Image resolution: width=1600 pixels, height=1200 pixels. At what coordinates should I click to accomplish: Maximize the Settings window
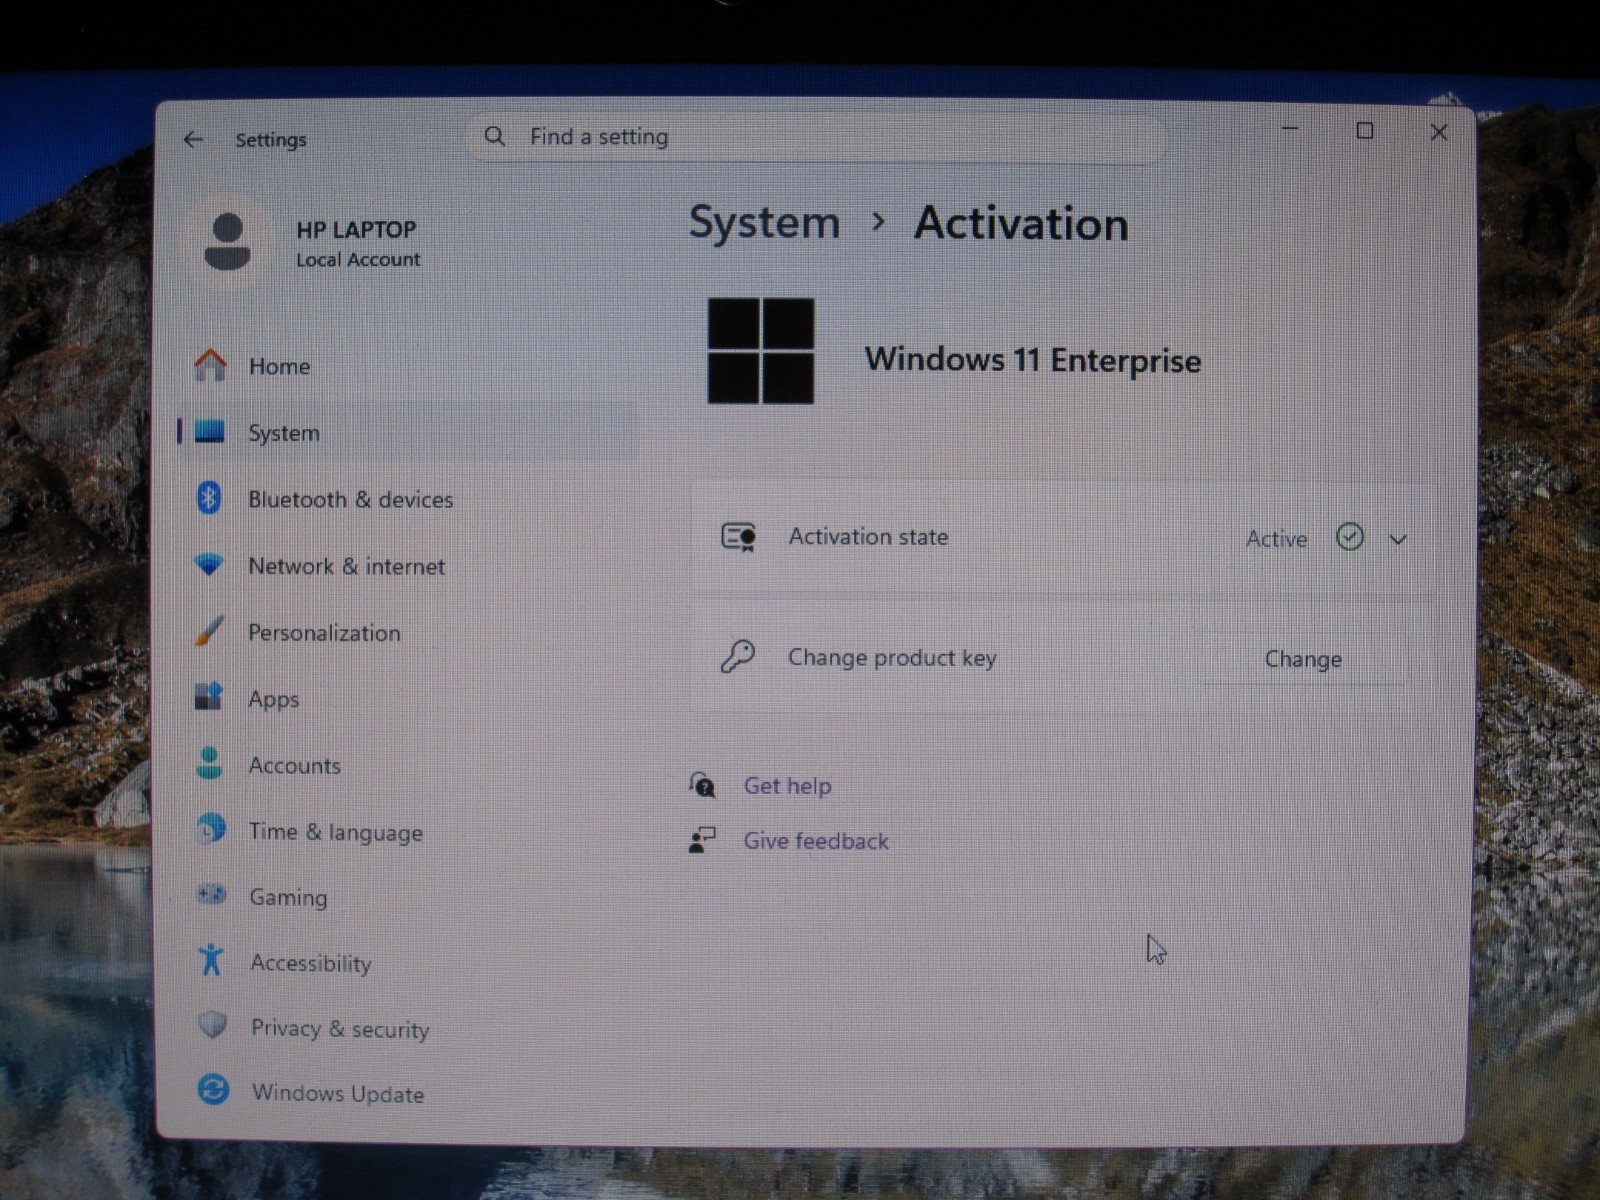point(1364,131)
